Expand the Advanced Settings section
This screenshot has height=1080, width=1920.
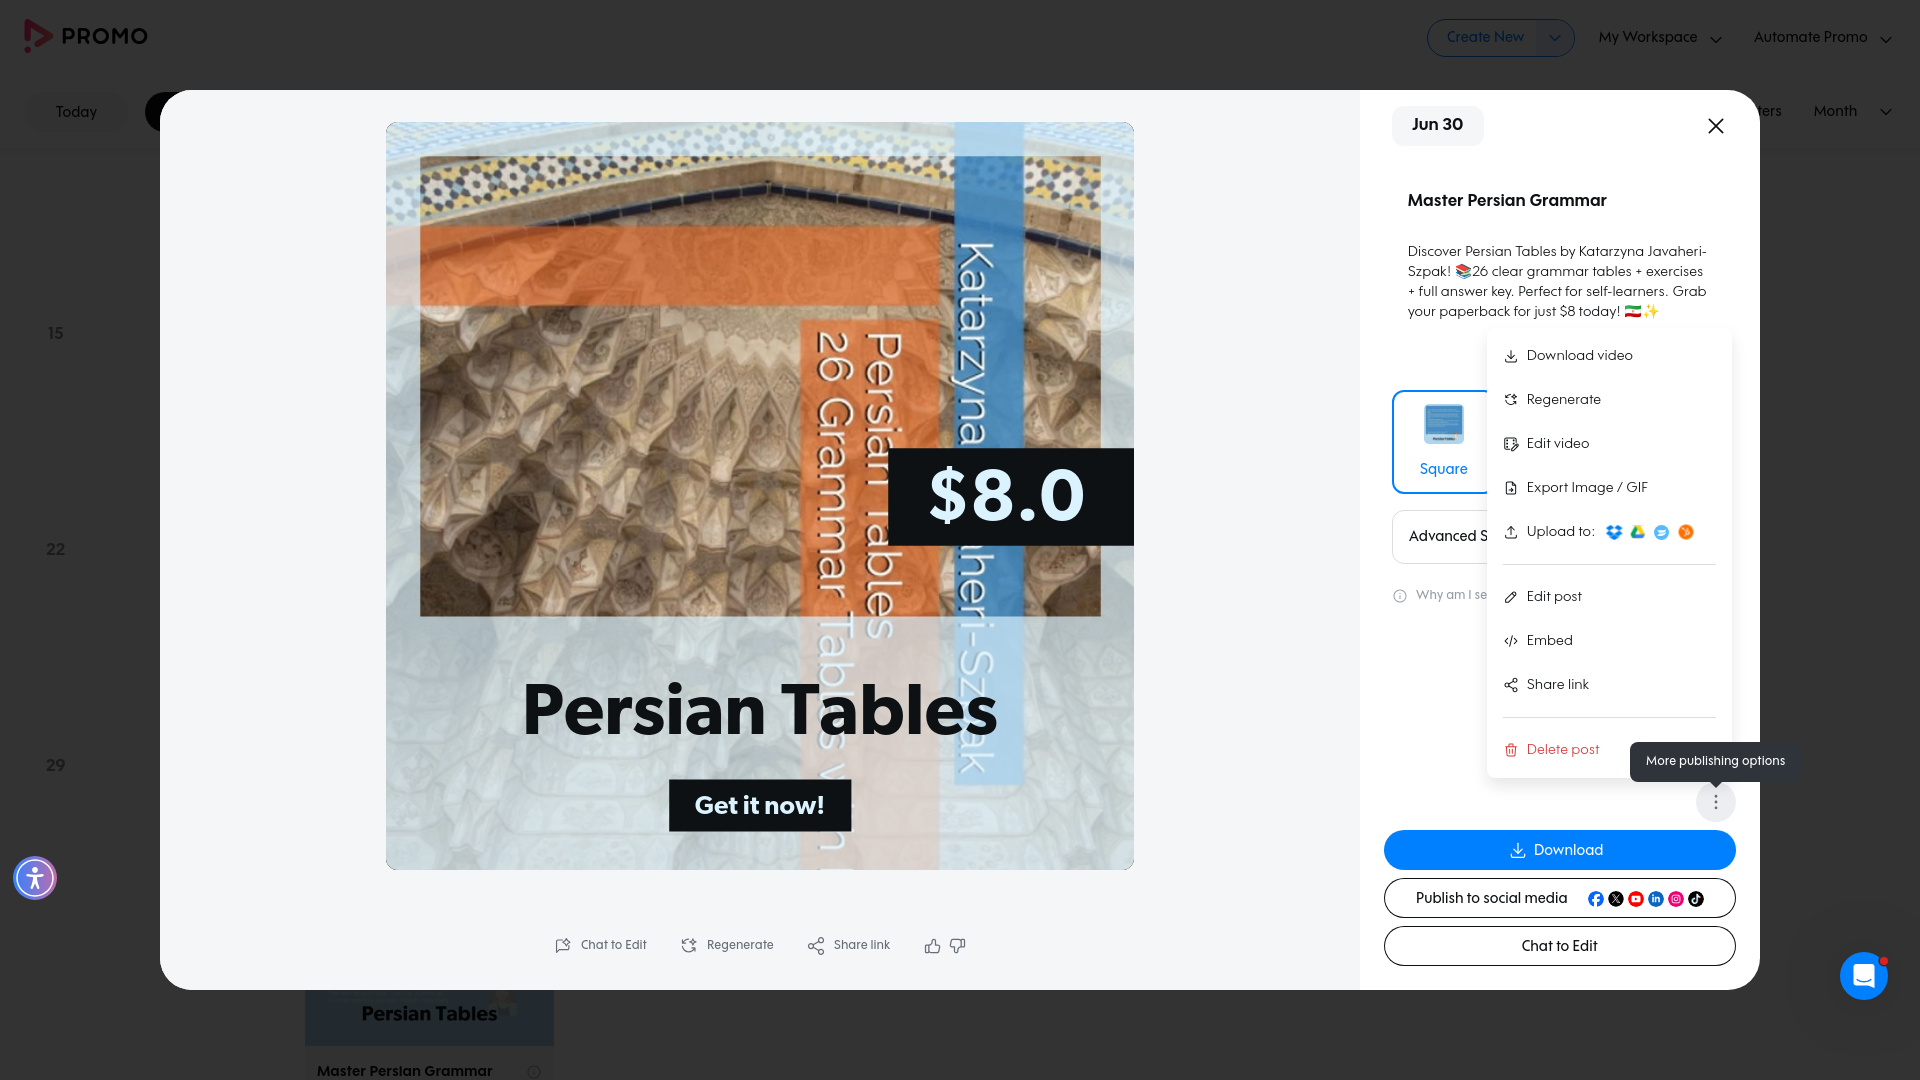[x=1440, y=537]
